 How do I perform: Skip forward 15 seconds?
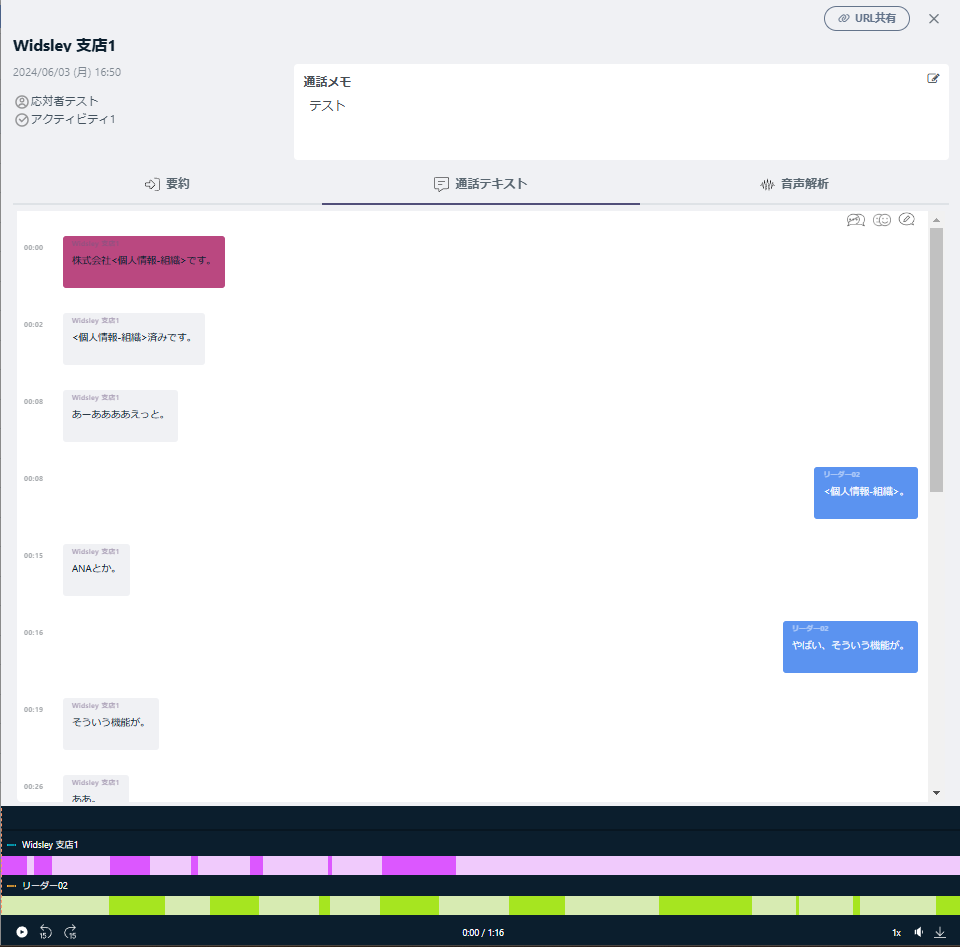[x=70, y=932]
